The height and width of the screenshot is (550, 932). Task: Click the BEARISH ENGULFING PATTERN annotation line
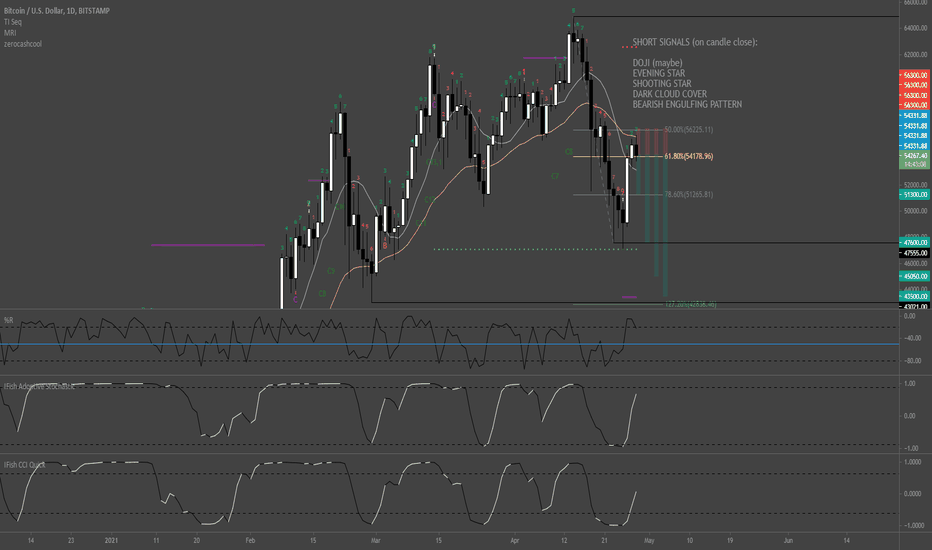pyautogui.click(x=687, y=105)
